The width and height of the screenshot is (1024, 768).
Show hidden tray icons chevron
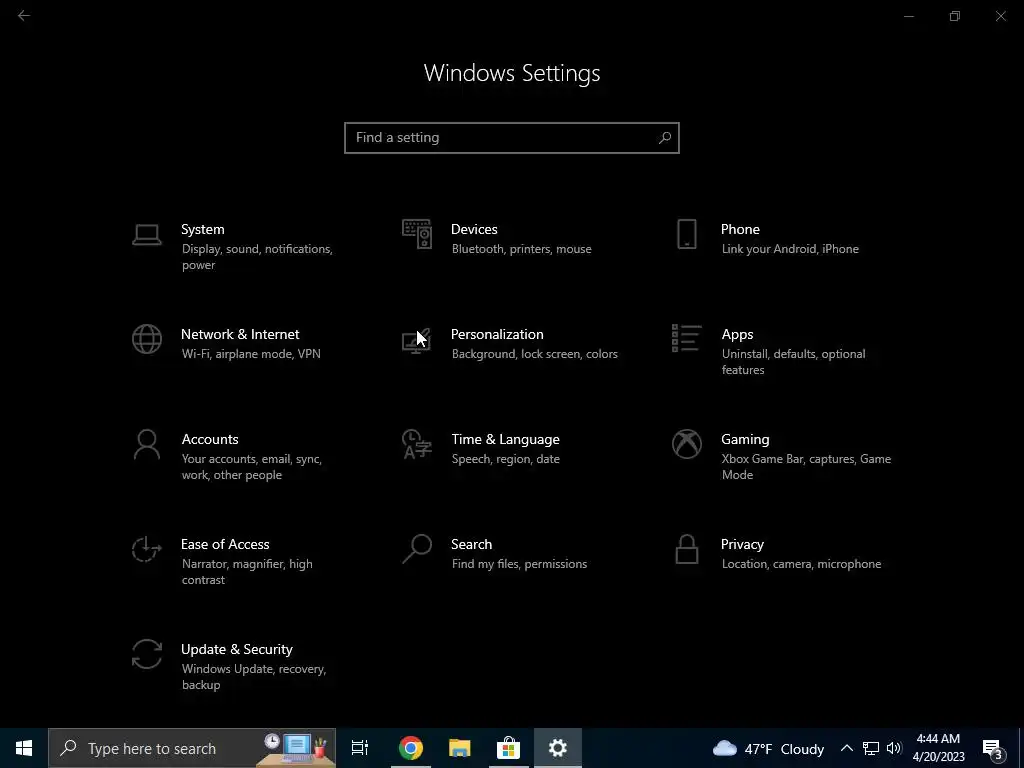tap(846, 748)
